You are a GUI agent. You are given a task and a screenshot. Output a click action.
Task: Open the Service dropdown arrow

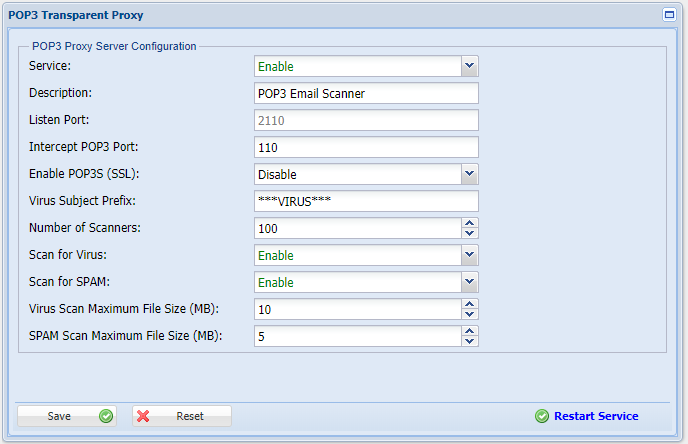point(470,66)
